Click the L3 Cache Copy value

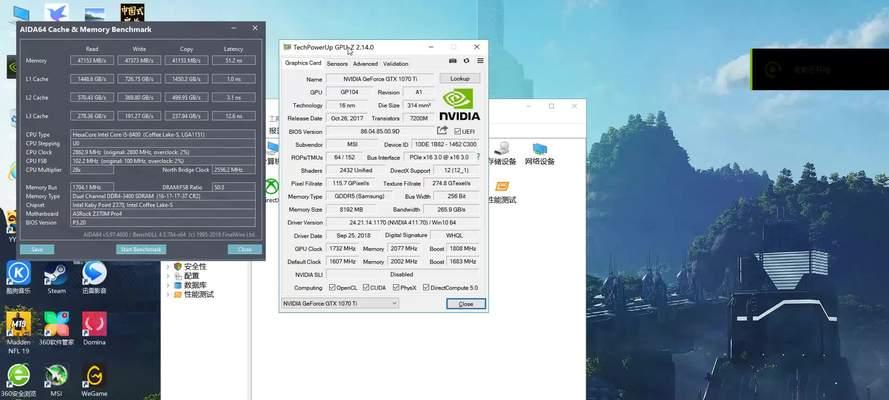tap(187, 116)
